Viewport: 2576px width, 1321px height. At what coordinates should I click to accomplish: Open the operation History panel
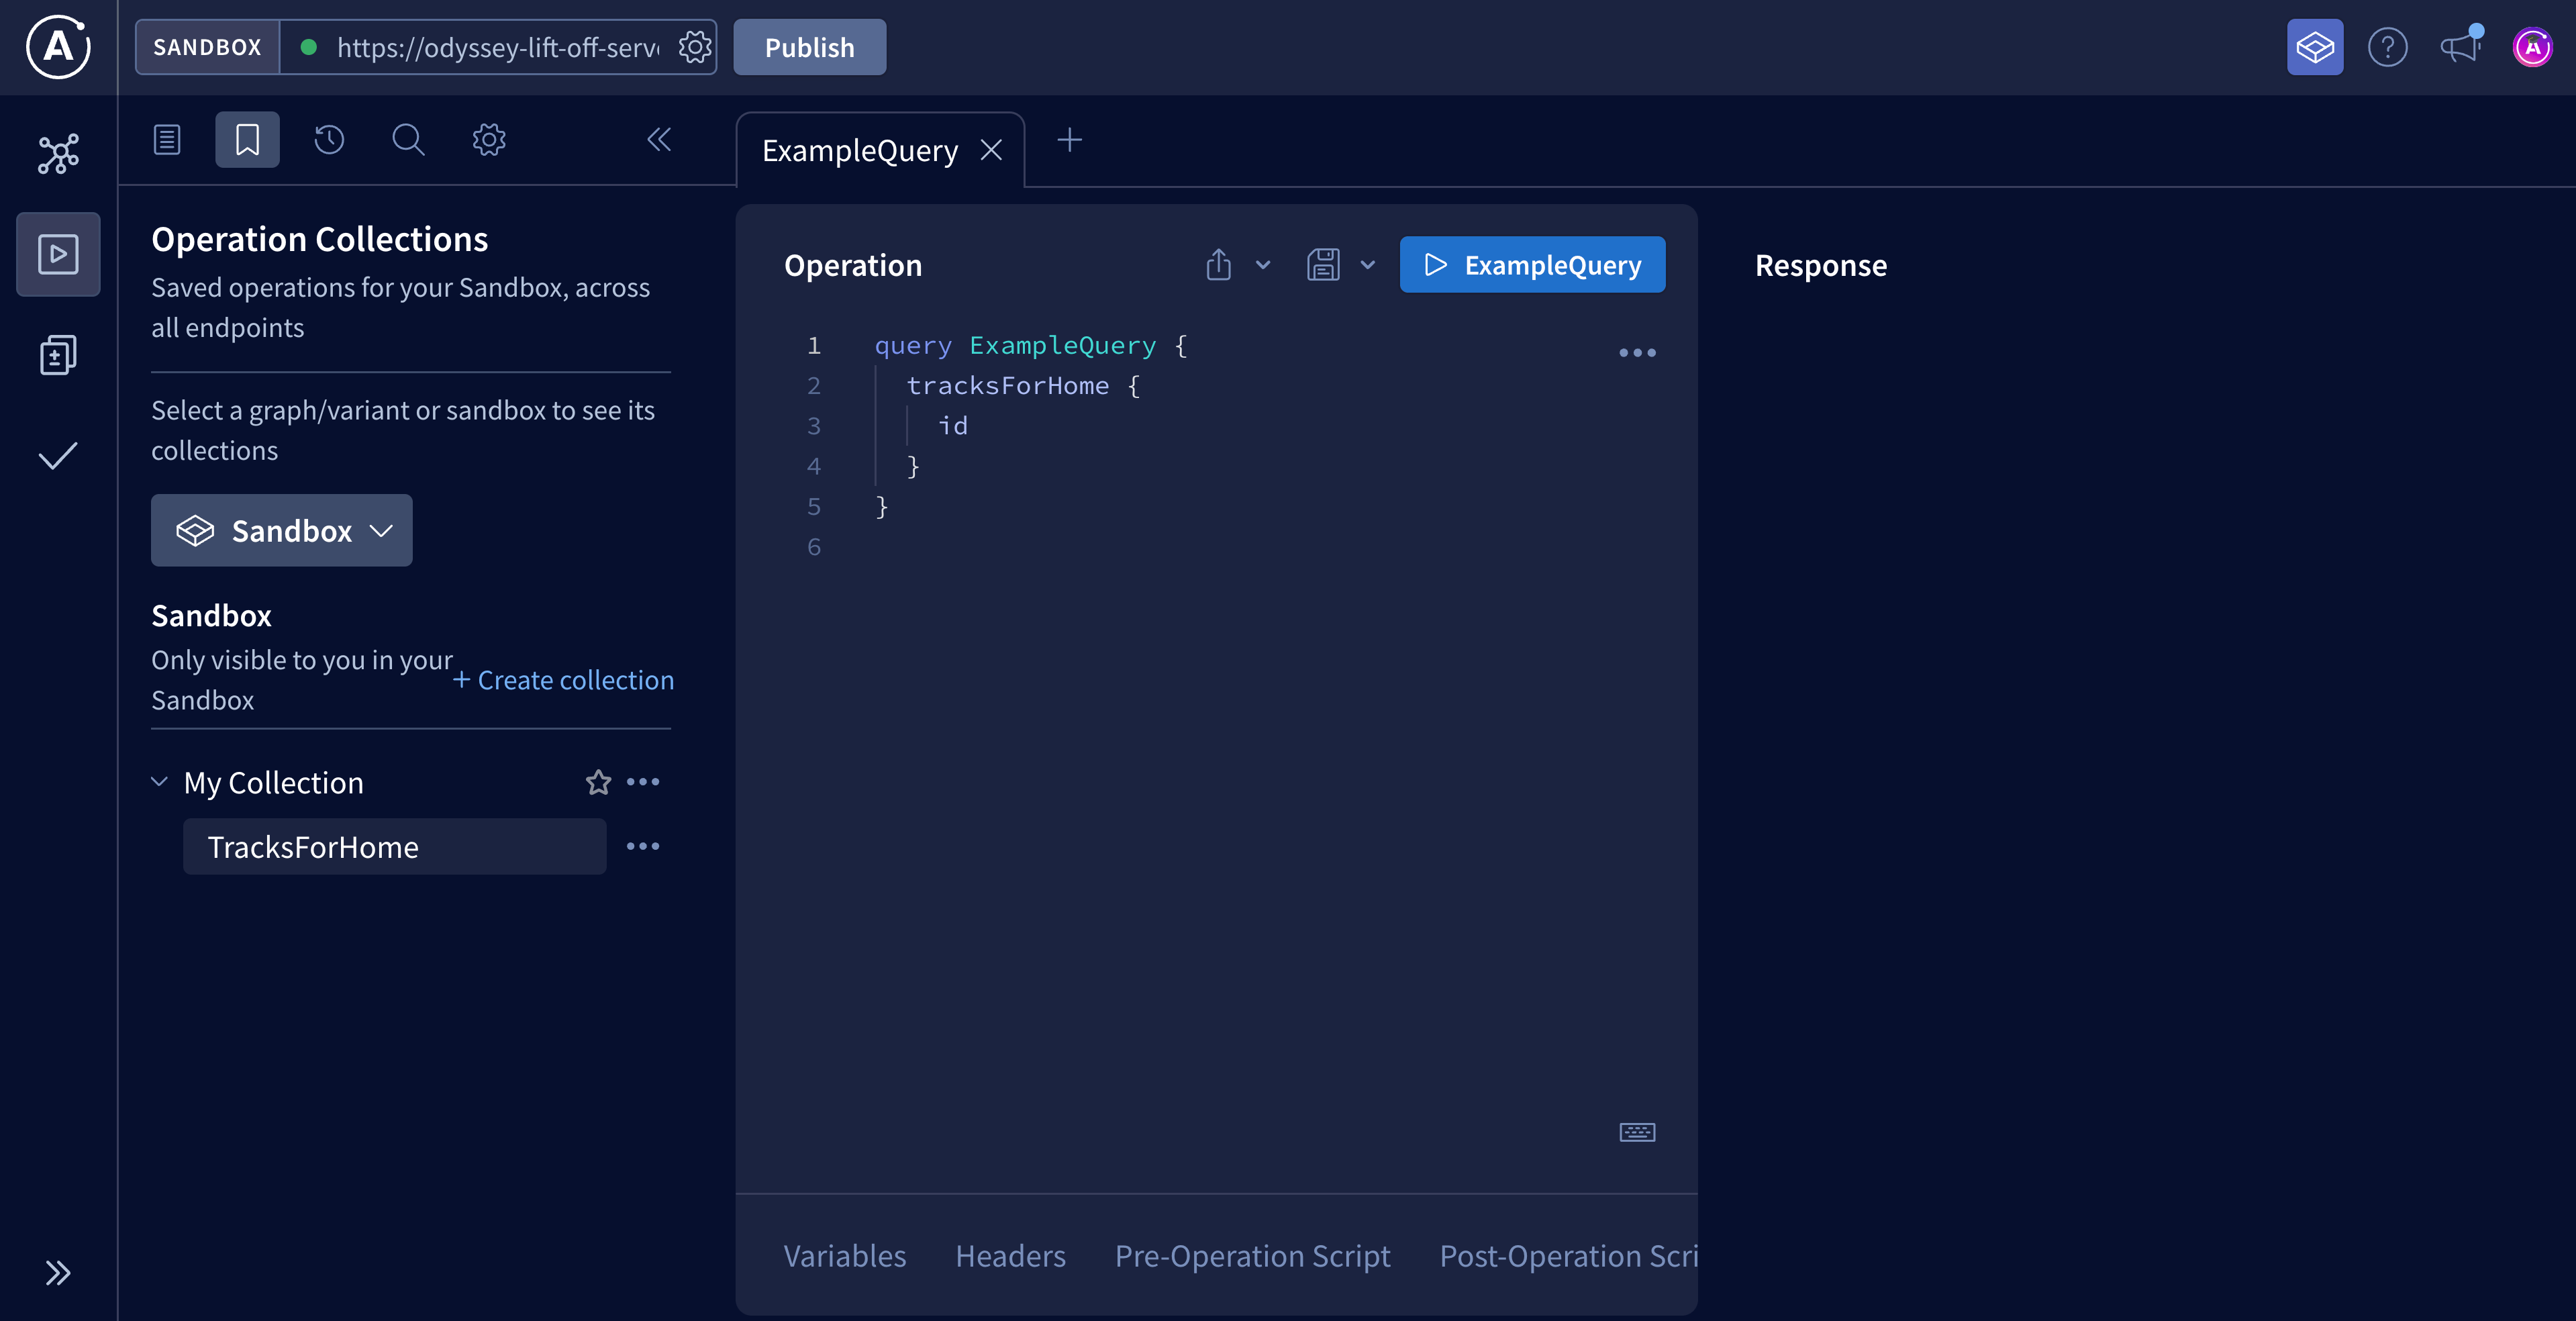(x=328, y=140)
